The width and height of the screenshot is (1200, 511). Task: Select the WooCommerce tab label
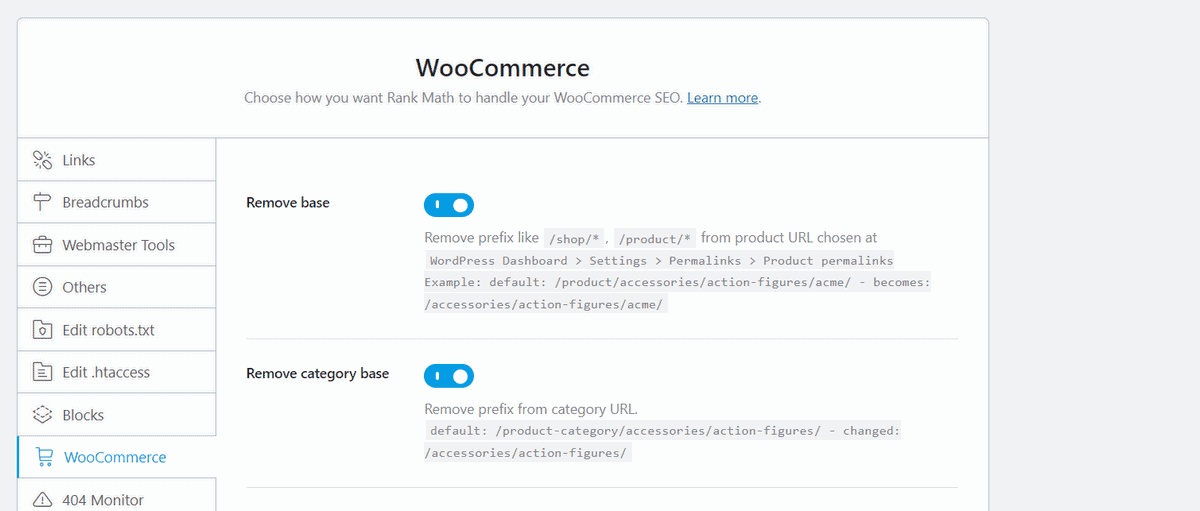(115, 457)
